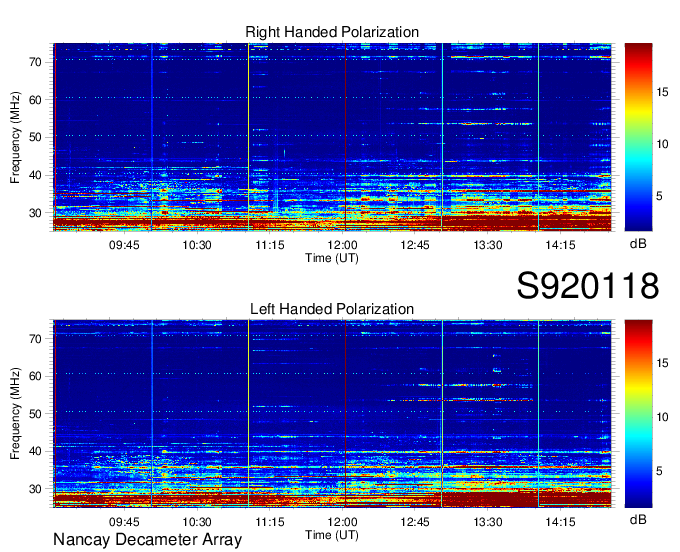Click the 10:30 tick under Right Handed plot
680x552 pixels.
[x=197, y=245]
